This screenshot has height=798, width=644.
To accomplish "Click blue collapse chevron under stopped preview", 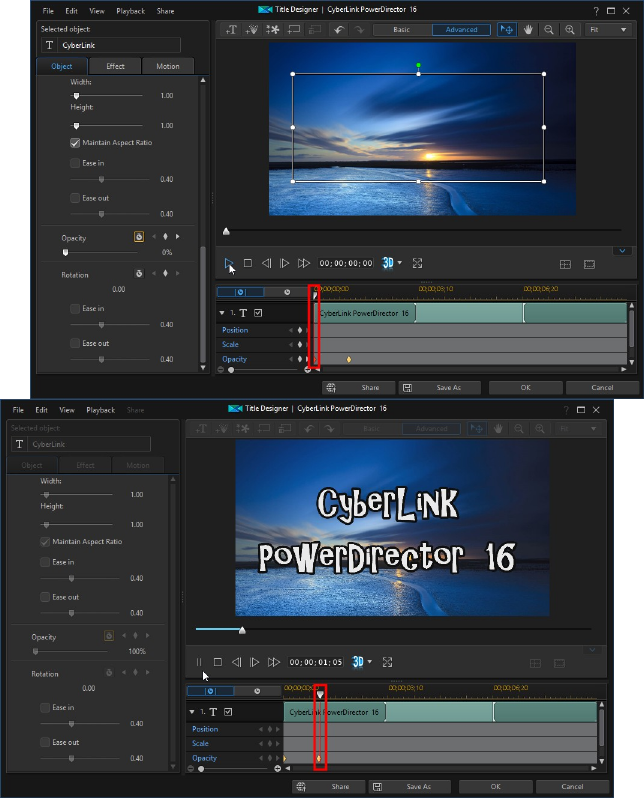I will click(x=622, y=250).
